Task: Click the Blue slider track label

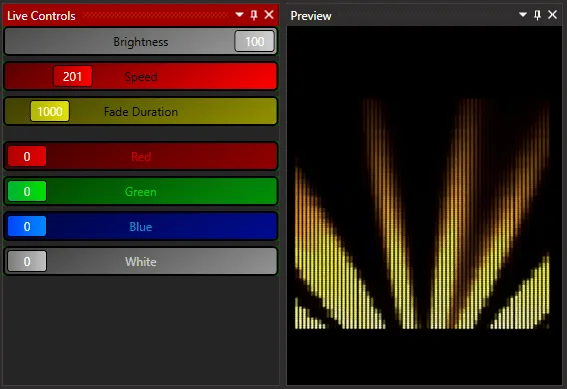Action: click(141, 227)
